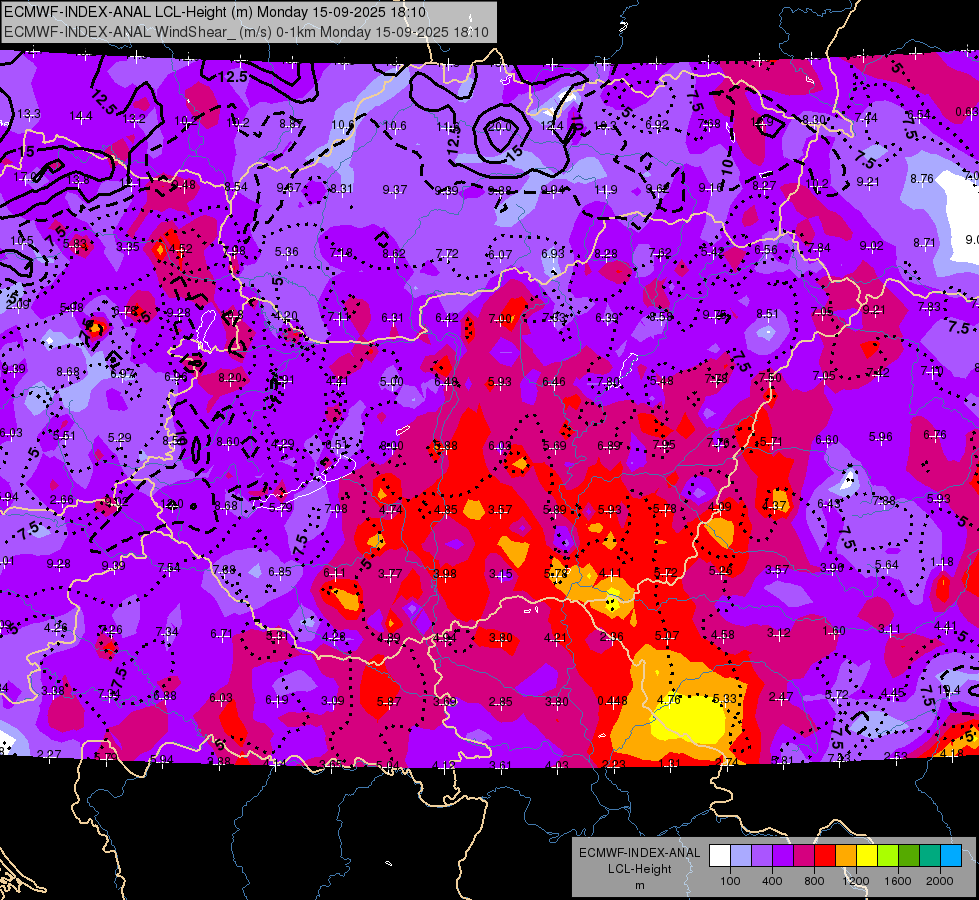Click the LCL-Height header line at top
Image resolution: width=979 pixels, height=900 pixels.
tap(215, 12)
